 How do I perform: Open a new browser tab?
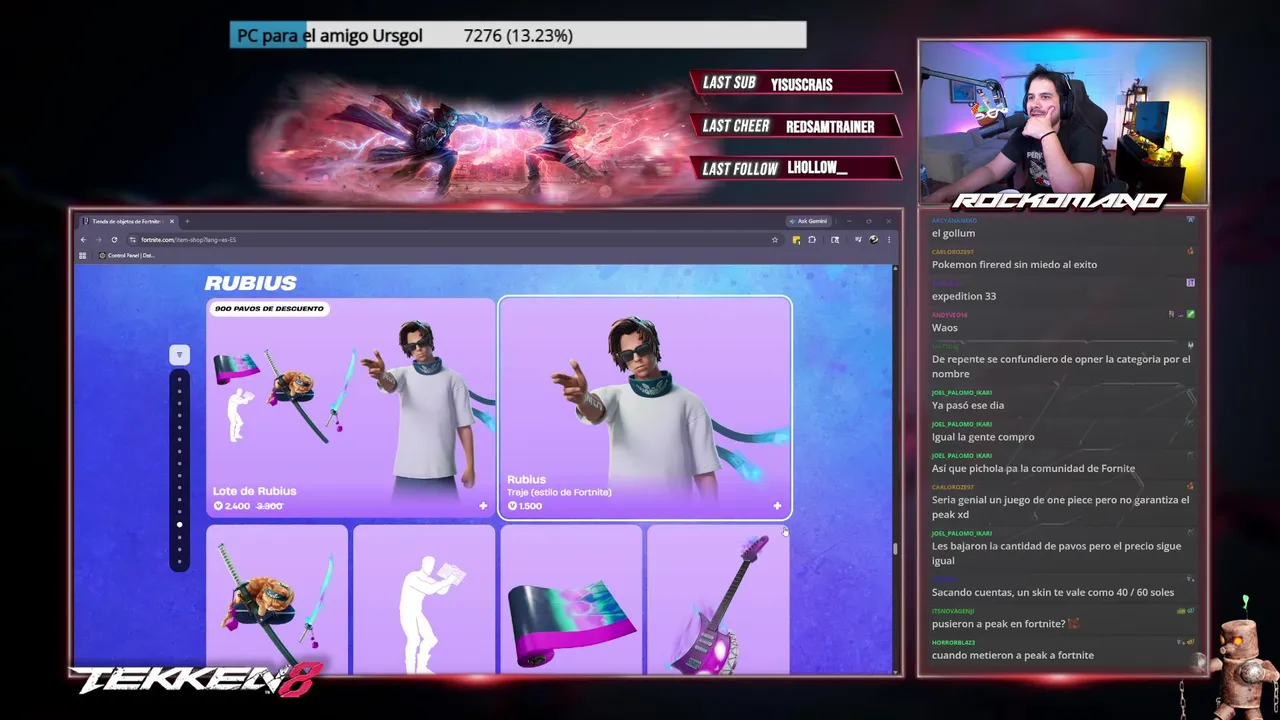click(187, 221)
